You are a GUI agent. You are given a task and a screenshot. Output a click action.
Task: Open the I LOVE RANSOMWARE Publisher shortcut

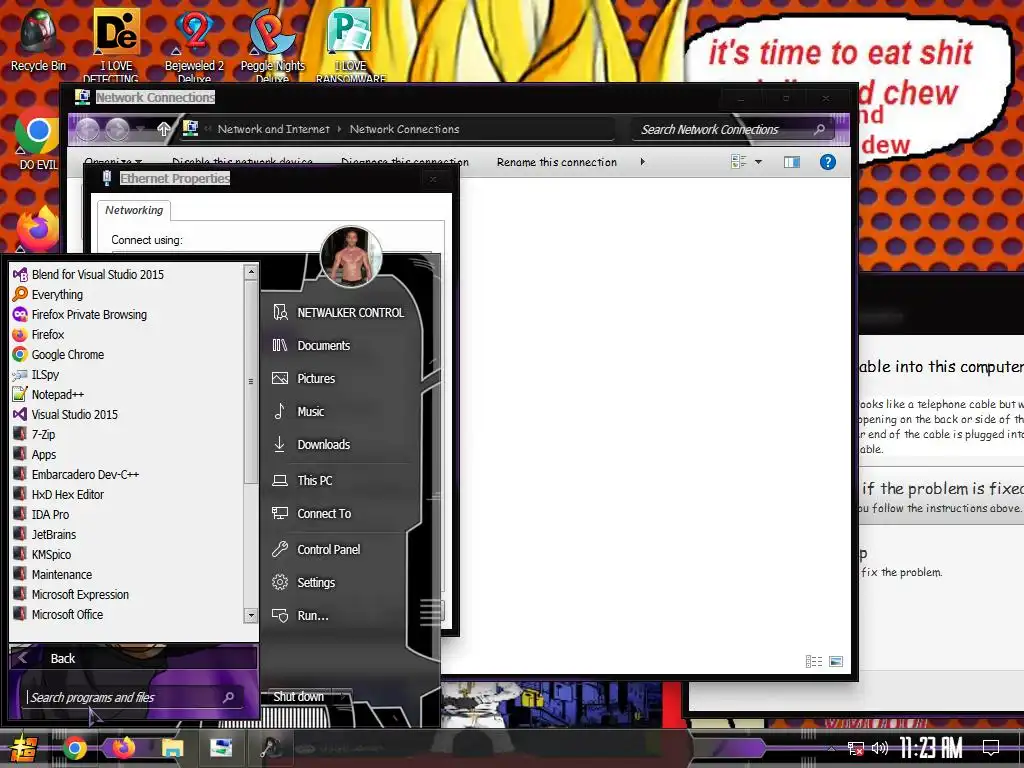[x=351, y=44]
